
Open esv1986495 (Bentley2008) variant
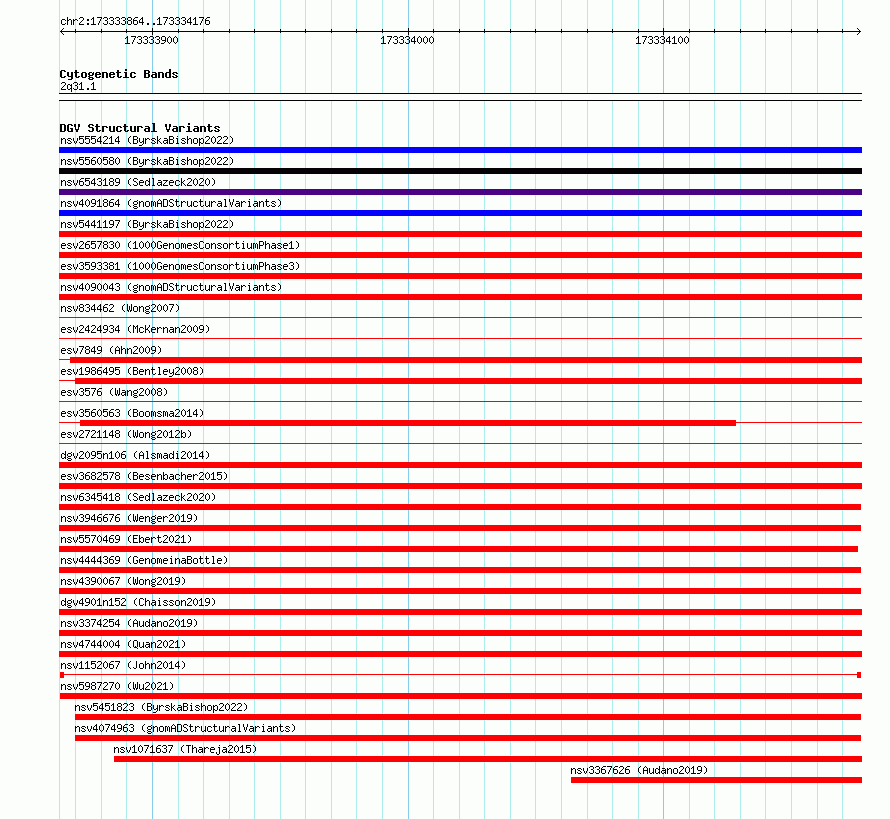point(132,371)
